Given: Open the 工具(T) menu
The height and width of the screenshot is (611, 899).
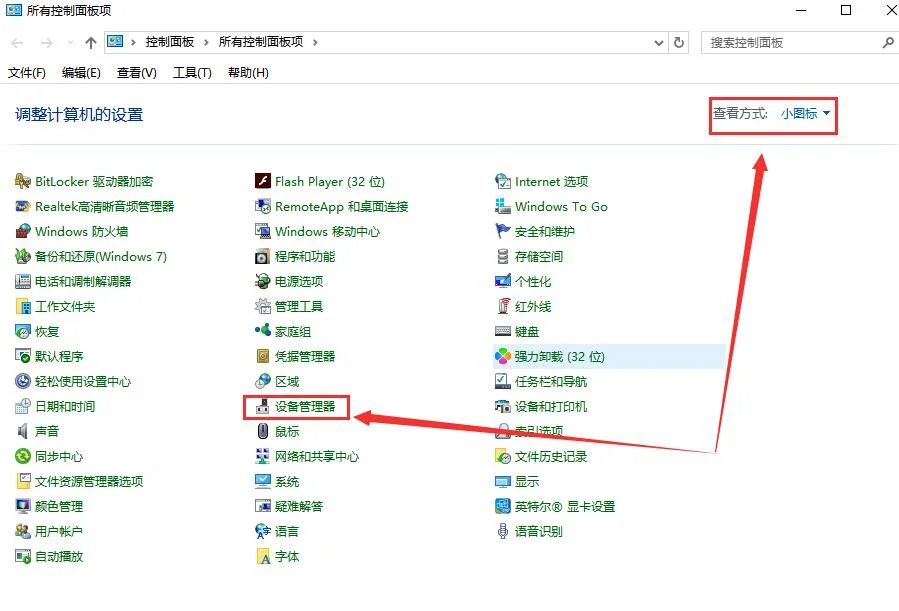Looking at the screenshot, I should pos(192,73).
